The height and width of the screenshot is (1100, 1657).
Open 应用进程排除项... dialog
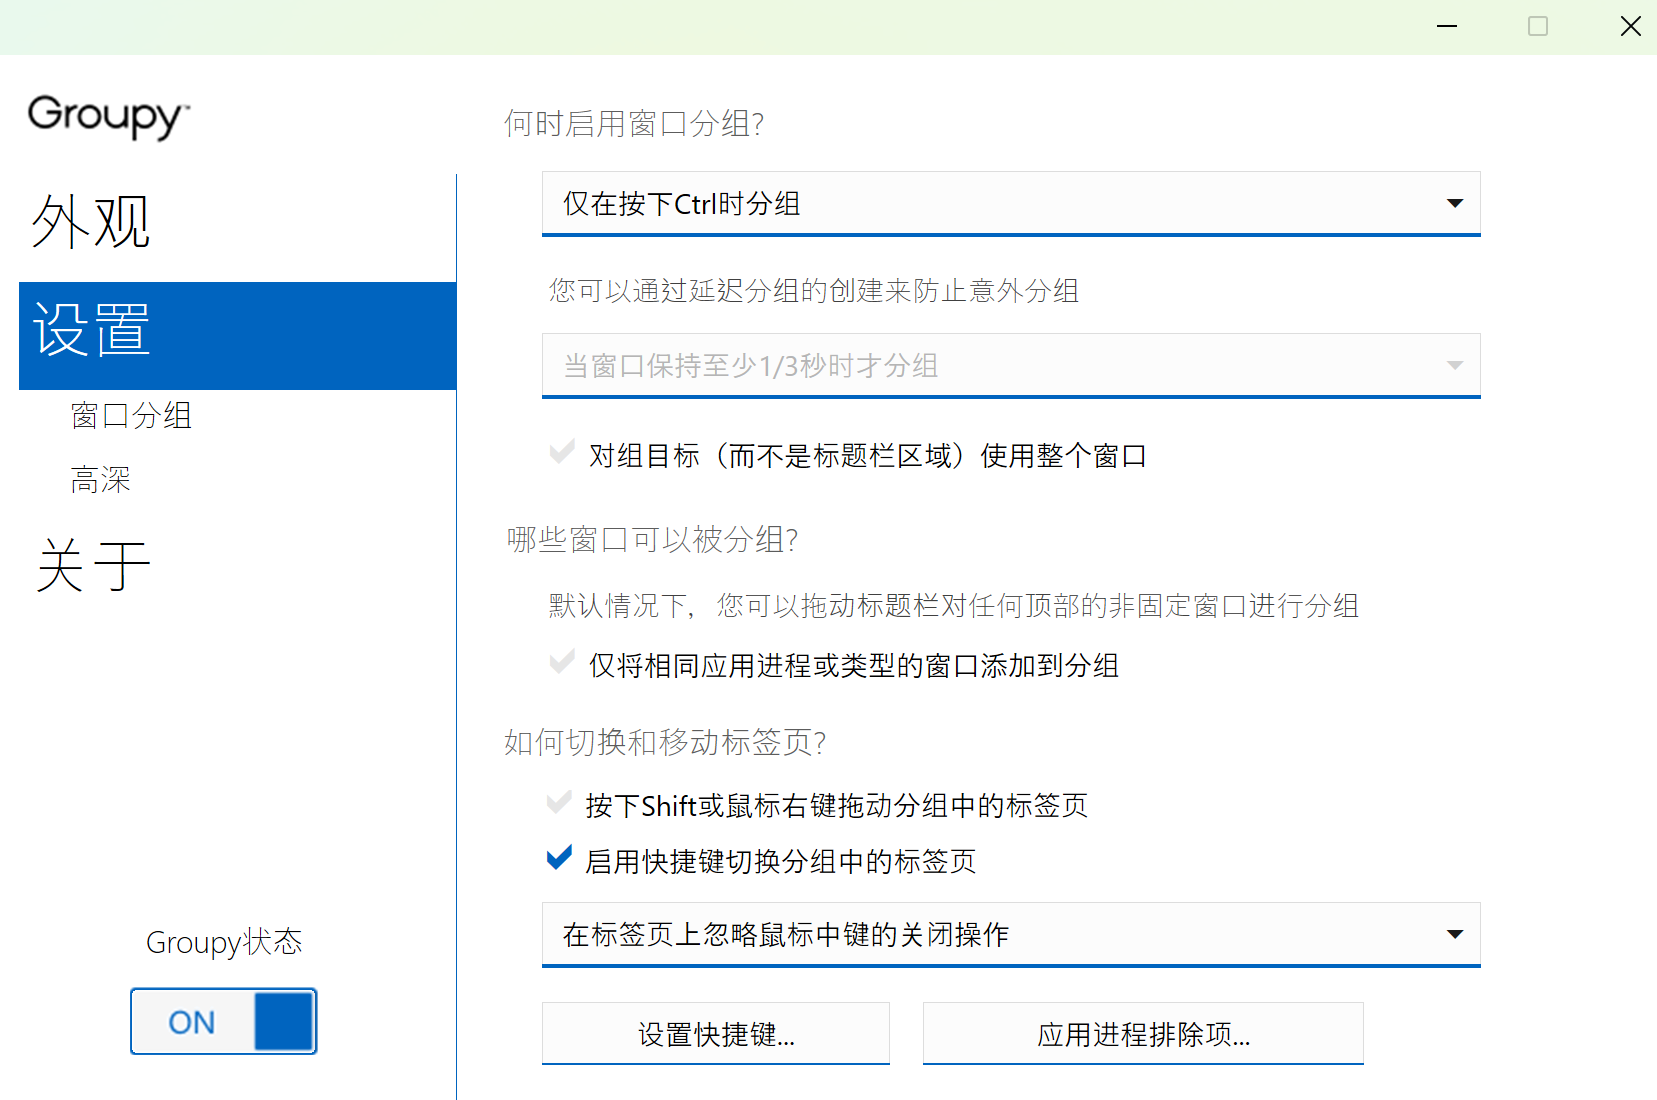coord(1143,1034)
